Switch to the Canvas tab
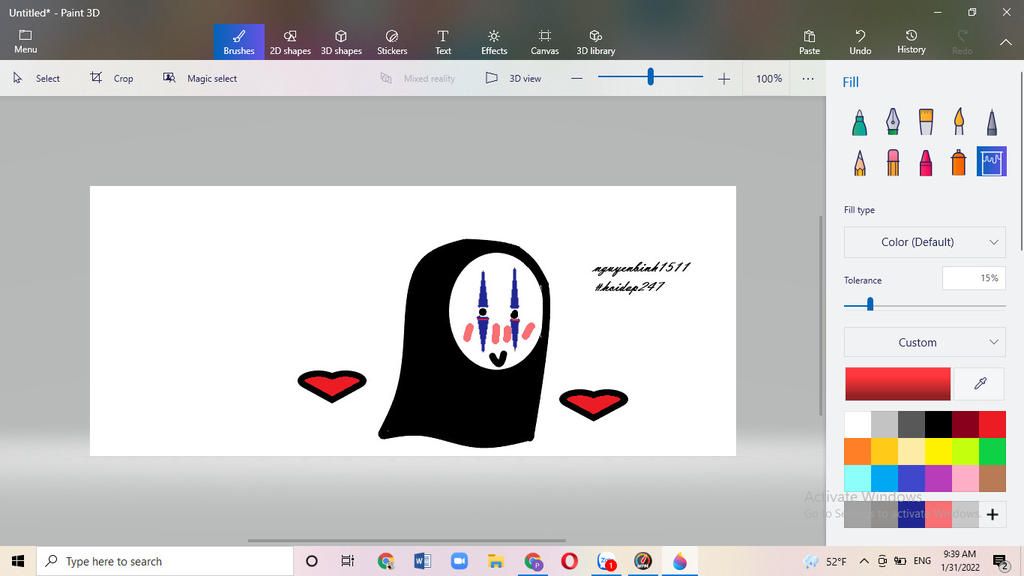This screenshot has height=576, width=1024. point(545,42)
